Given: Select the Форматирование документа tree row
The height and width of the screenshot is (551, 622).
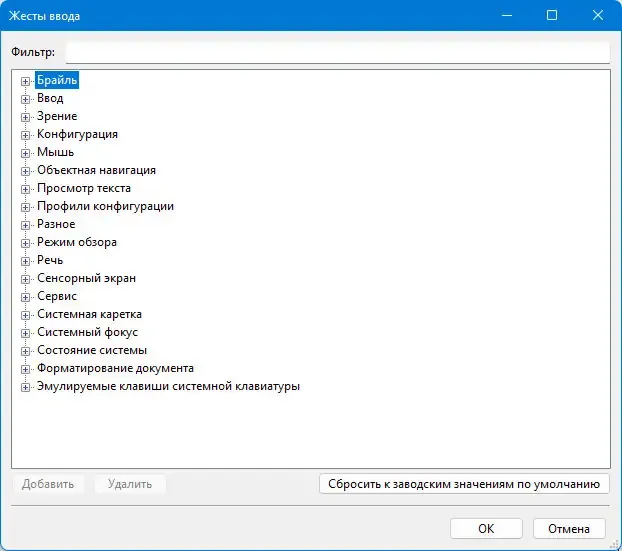Looking at the screenshot, I should pos(115,368).
